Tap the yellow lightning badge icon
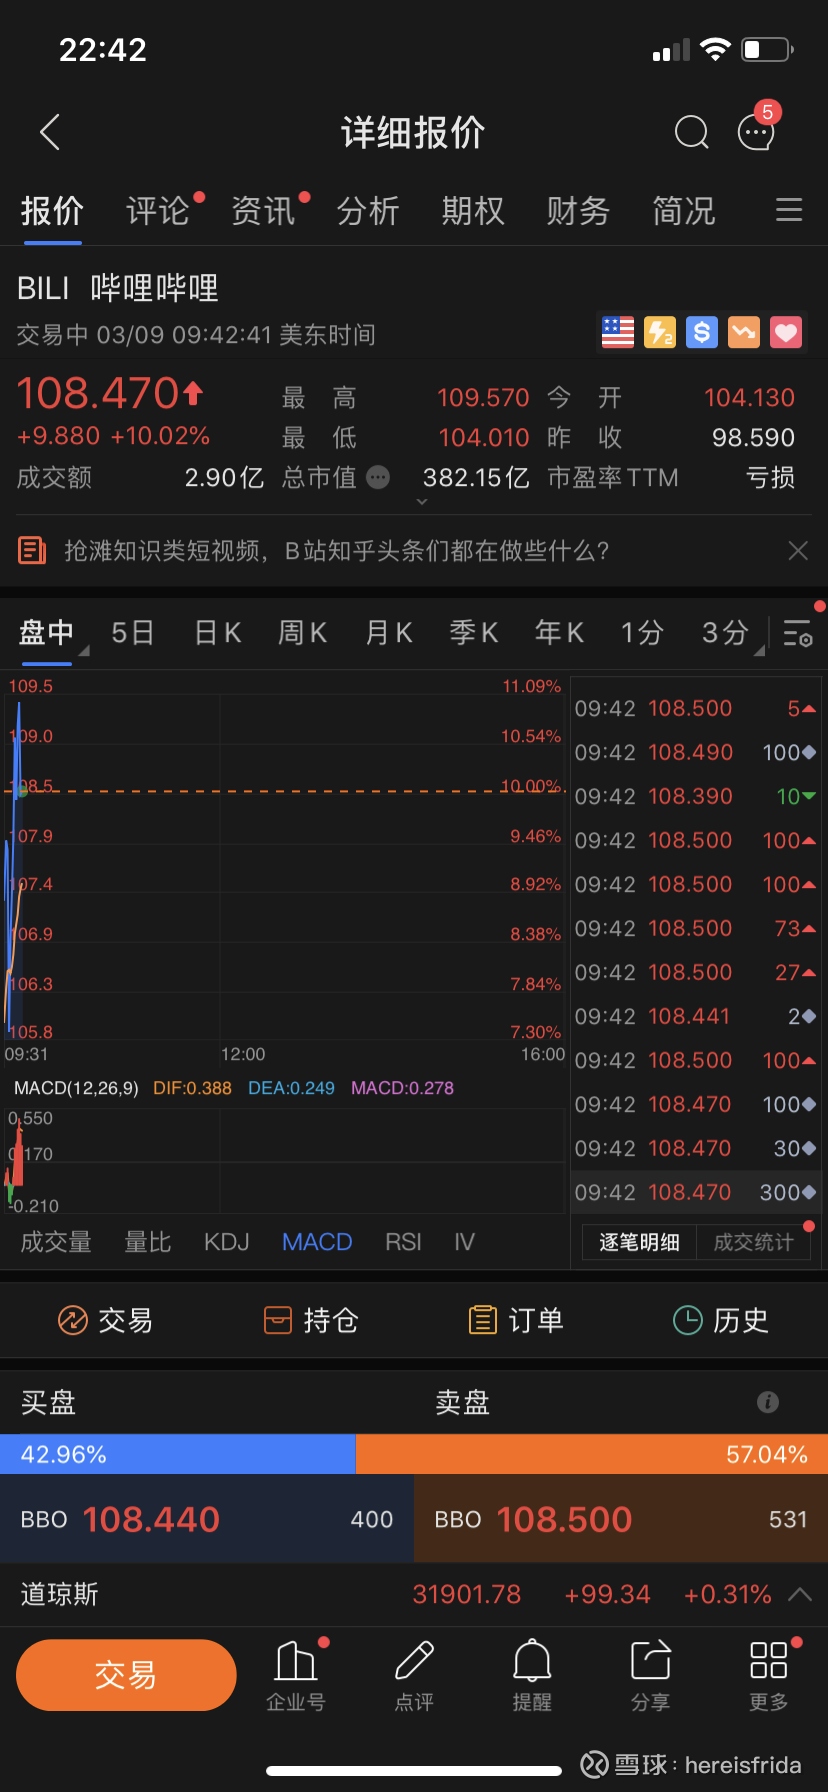Screen dimensions: 828x1792 click(x=659, y=332)
